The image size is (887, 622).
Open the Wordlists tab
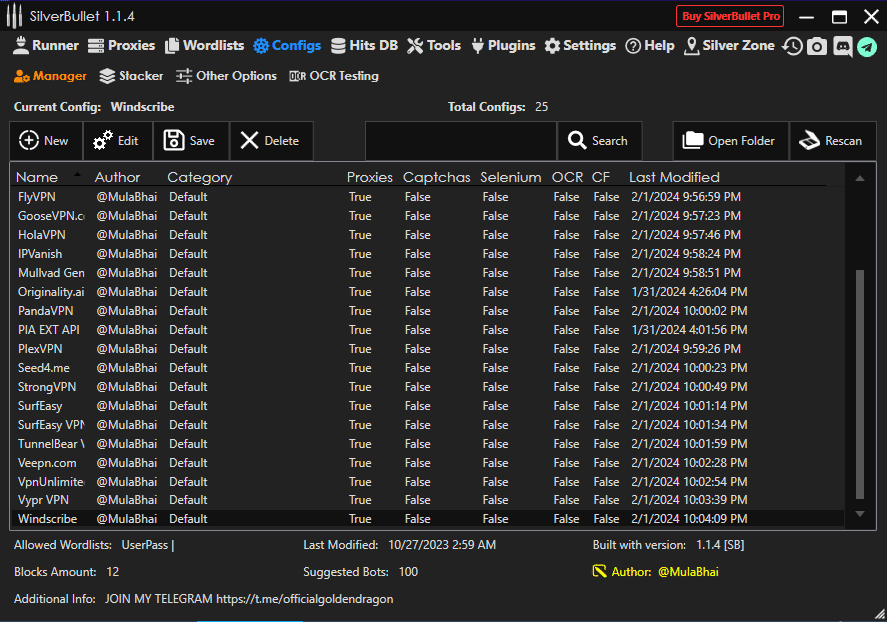pos(205,45)
